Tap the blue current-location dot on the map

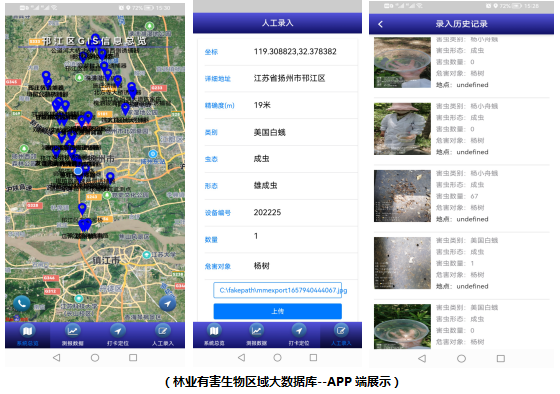click(78, 171)
